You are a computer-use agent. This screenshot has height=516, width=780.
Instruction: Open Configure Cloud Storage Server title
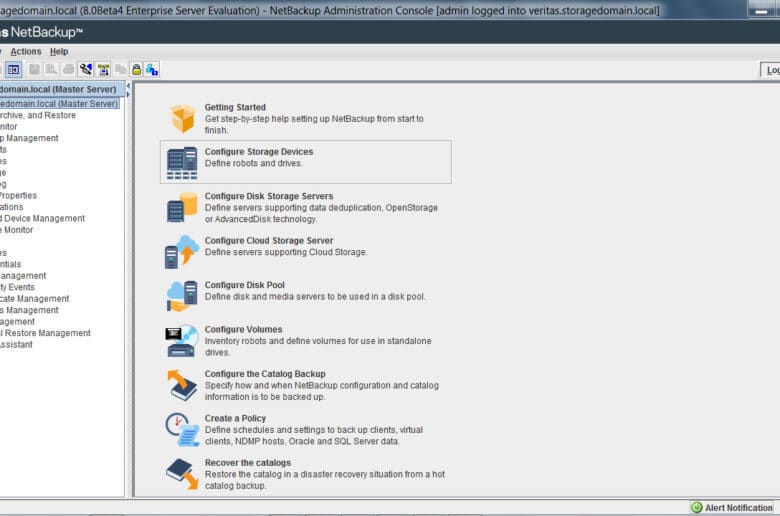(269, 240)
